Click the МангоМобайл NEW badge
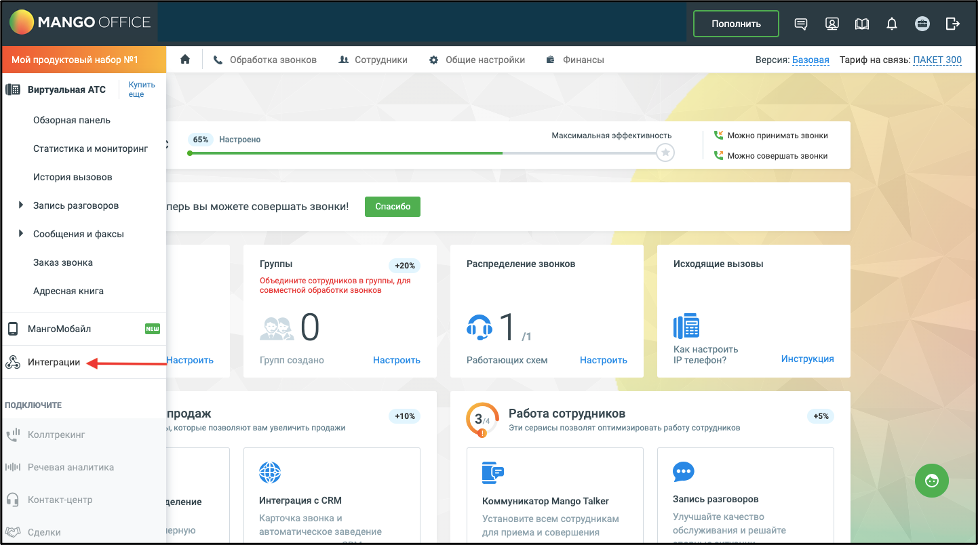 click(152, 328)
